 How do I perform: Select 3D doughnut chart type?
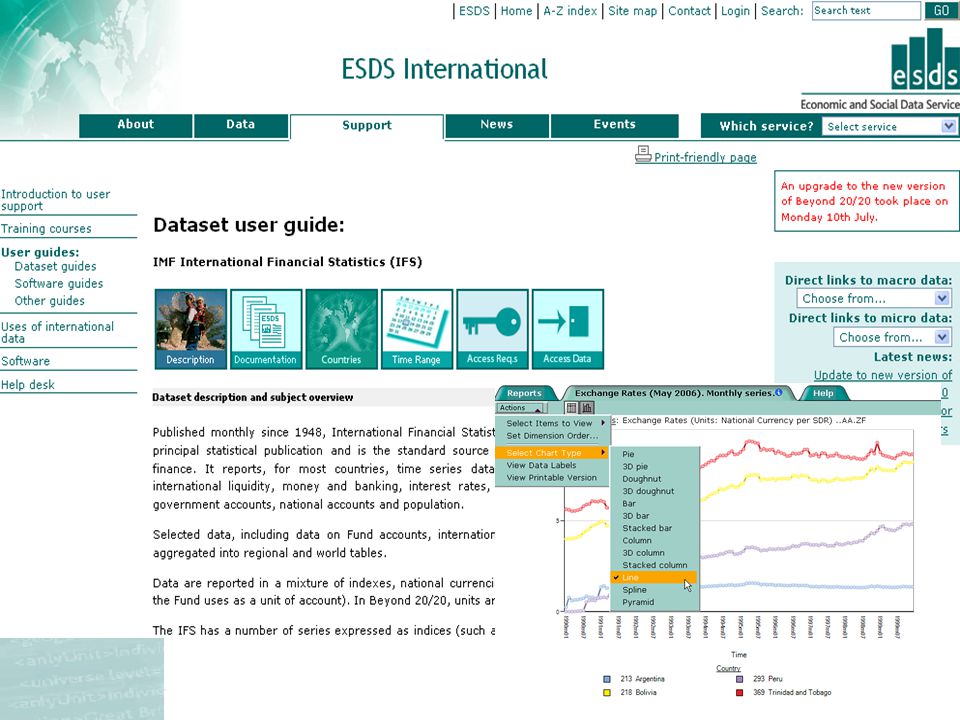pyautogui.click(x=654, y=491)
